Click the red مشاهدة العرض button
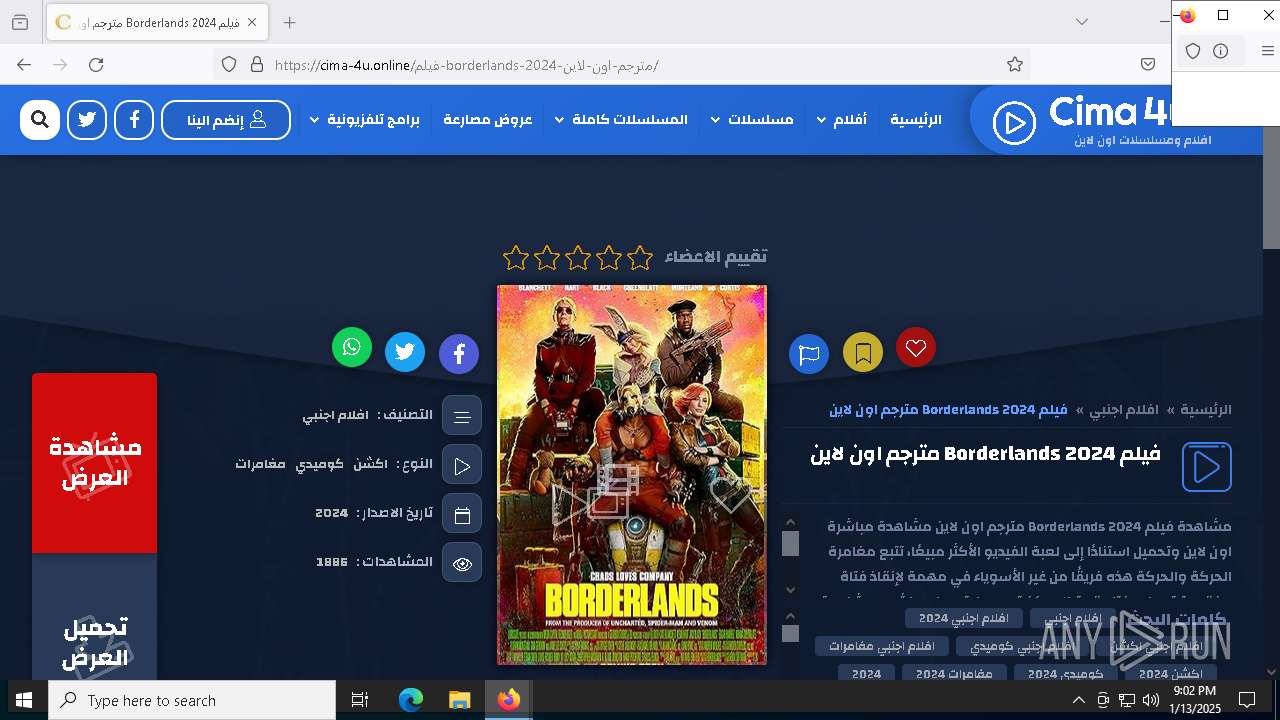This screenshot has width=1280, height=720. point(94,463)
